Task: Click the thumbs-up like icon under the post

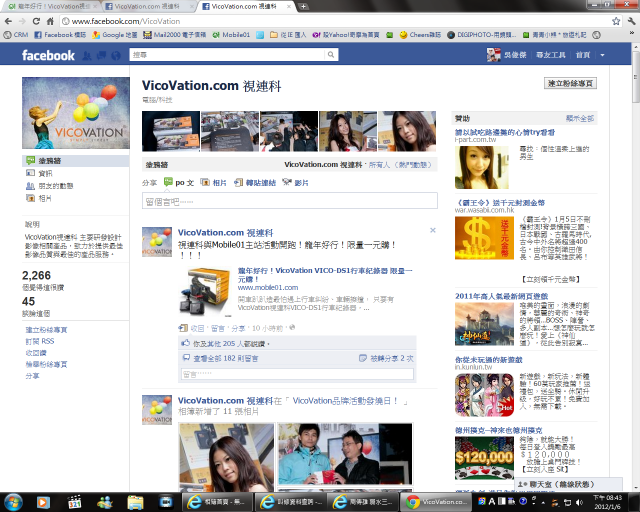Action: [186, 343]
